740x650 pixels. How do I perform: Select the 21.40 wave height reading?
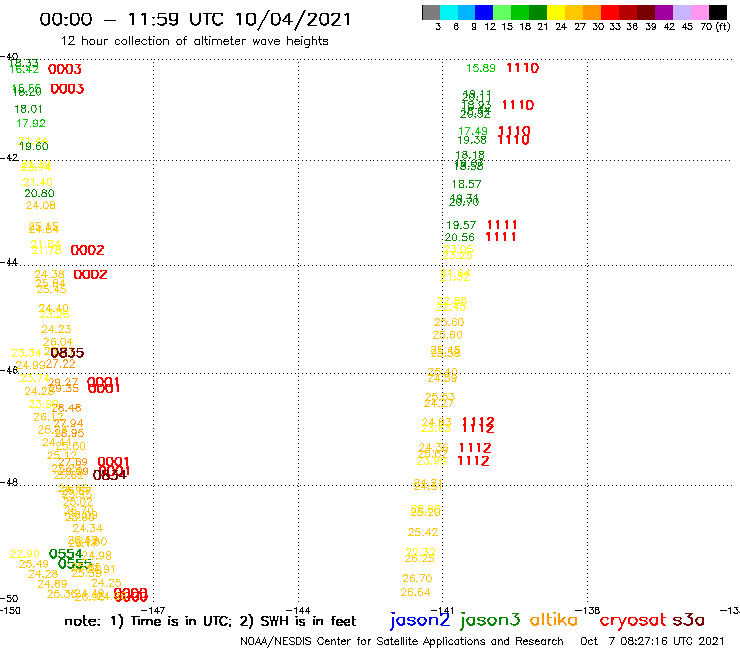point(37,182)
